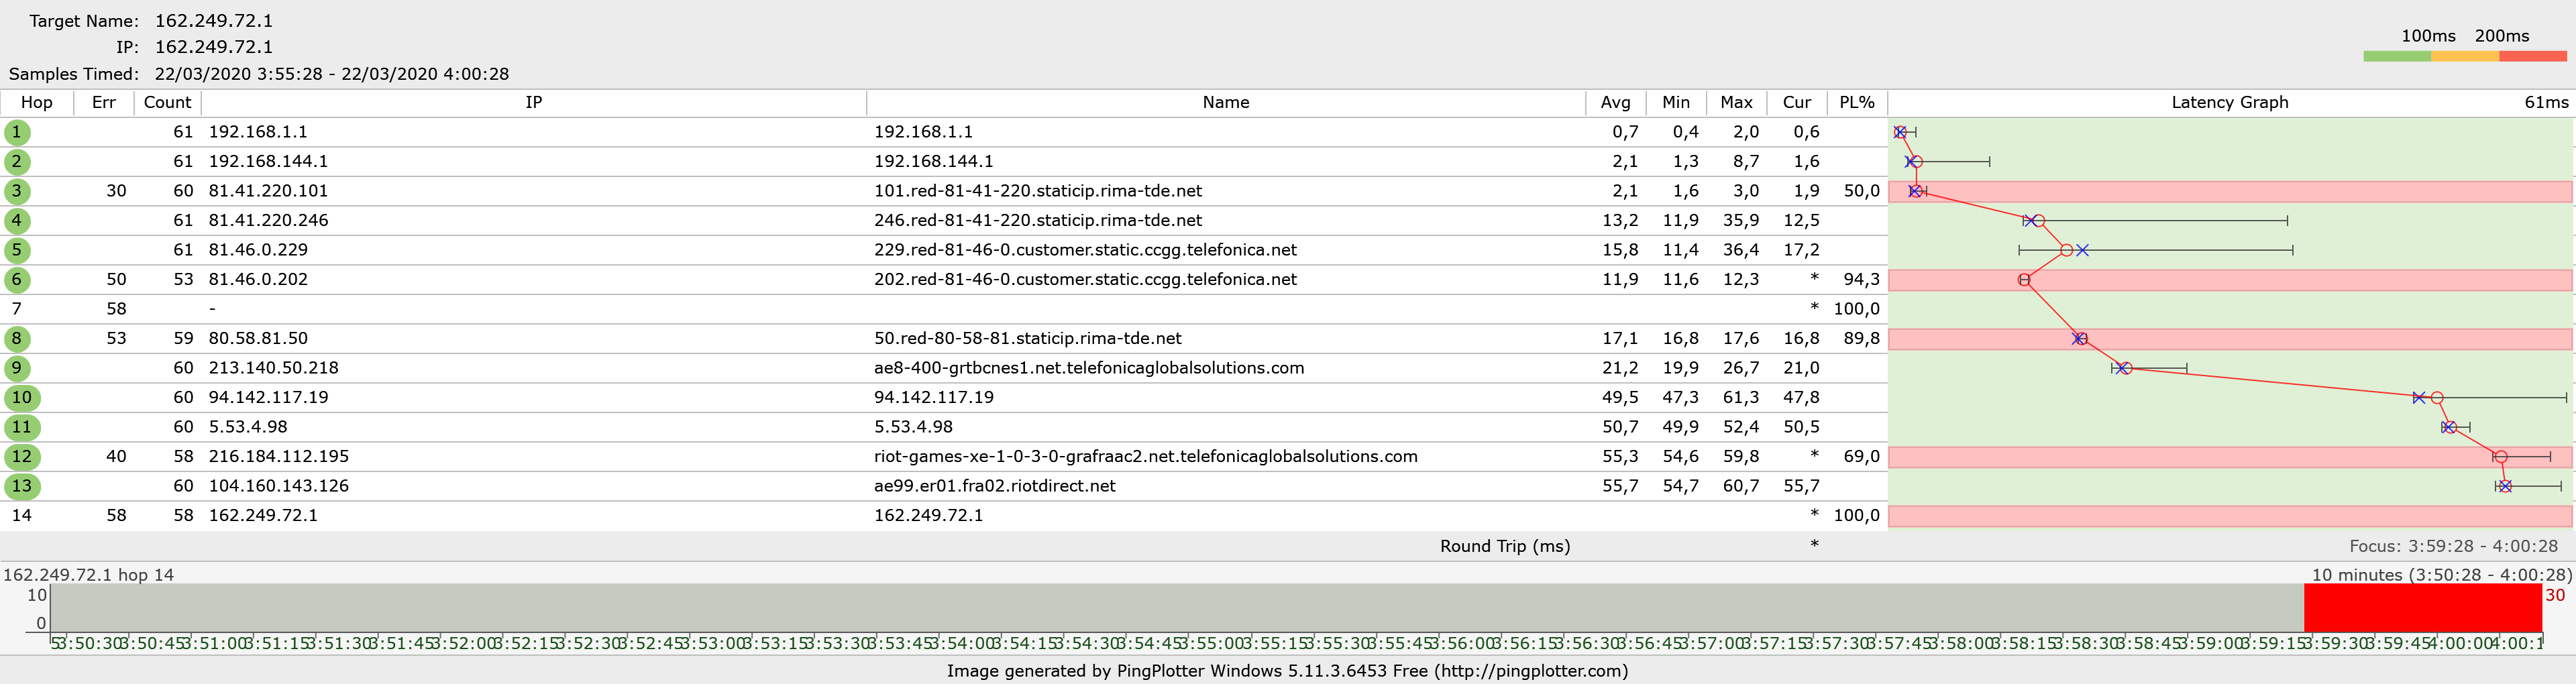The height and width of the screenshot is (684, 2576).
Task: Sort by the PL% column header
Action: point(1856,102)
